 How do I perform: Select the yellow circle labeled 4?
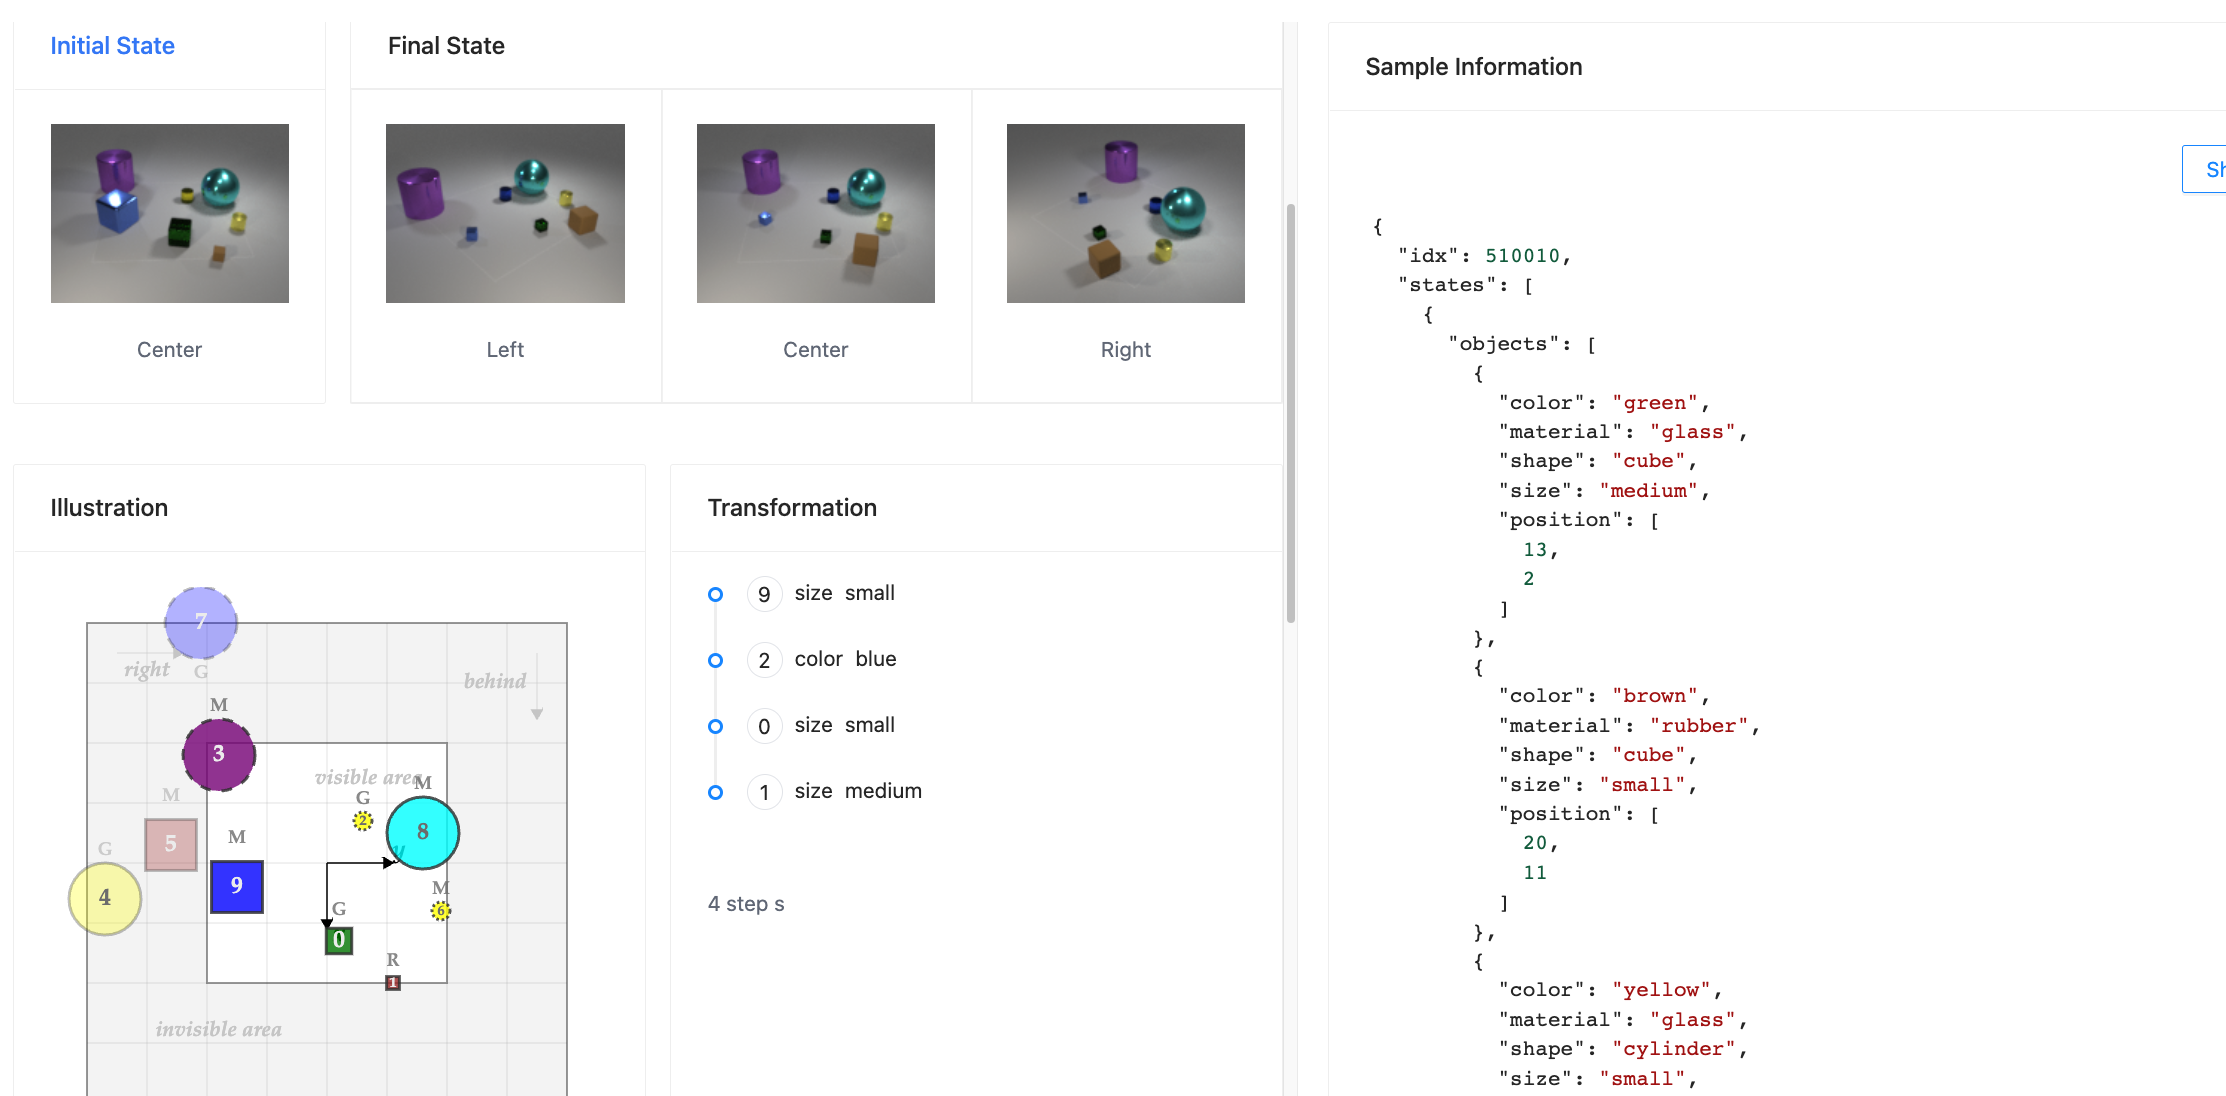click(x=105, y=898)
